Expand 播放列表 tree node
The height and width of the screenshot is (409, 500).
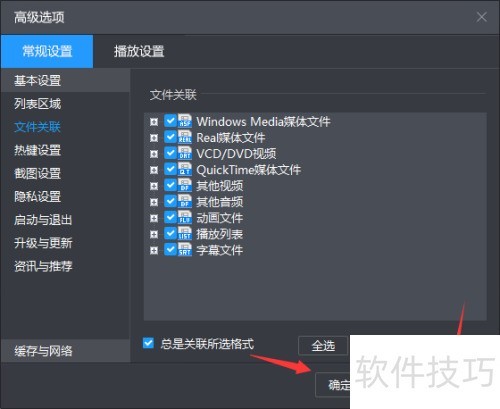point(154,234)
